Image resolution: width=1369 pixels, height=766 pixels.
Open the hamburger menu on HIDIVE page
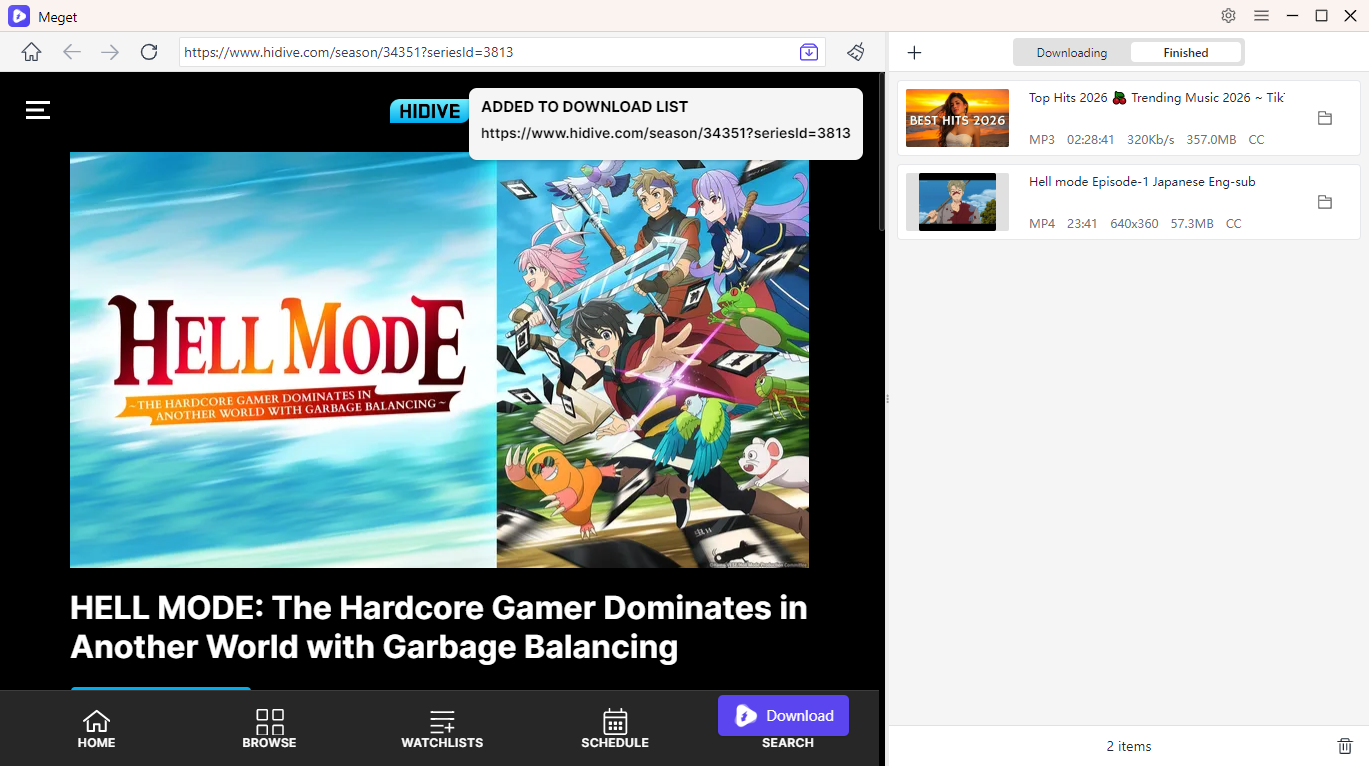coord(37,110)
